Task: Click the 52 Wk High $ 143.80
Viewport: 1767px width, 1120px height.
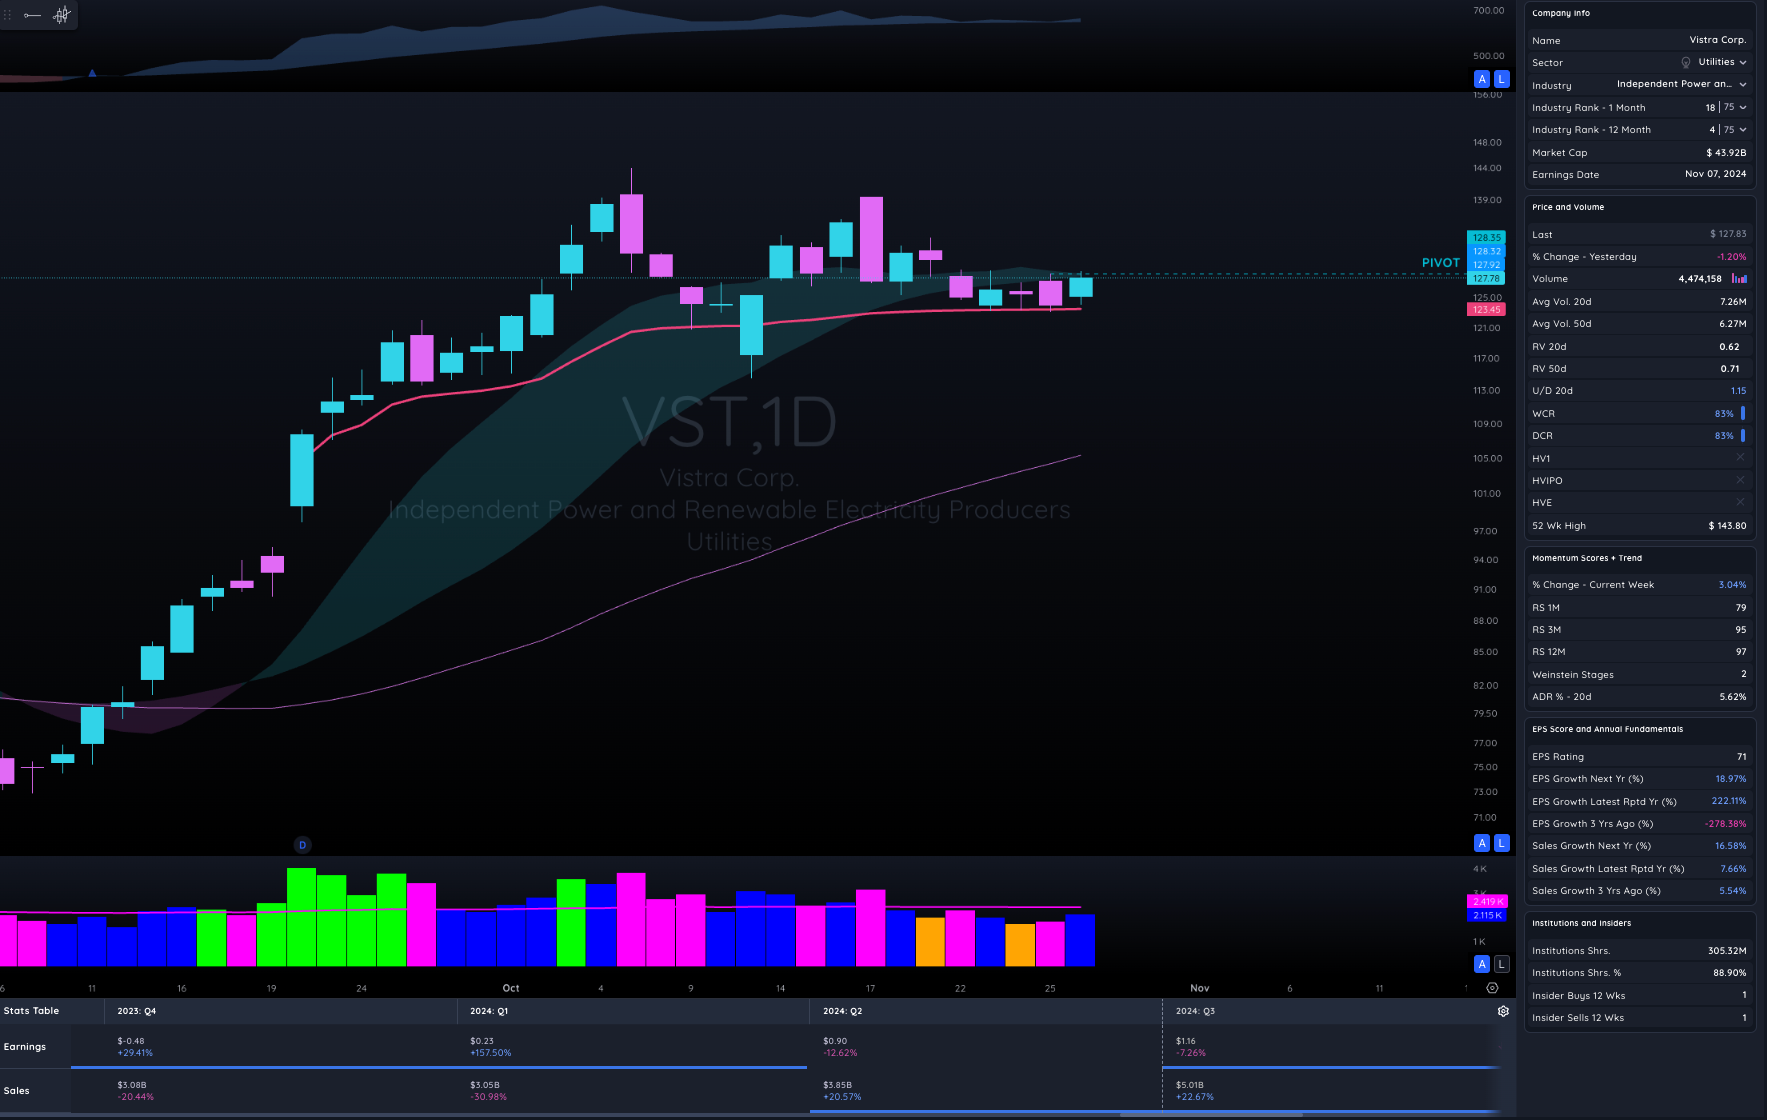Action: 1727,526
